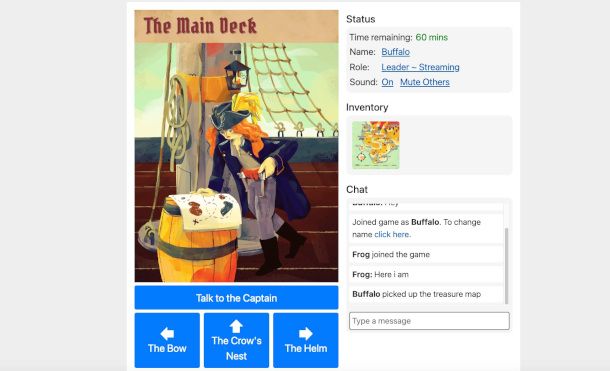This screenshot has width=610, height=371.
Task: Click the up arrow icon for Crow's Nest
Action: (x=236, y=326)
